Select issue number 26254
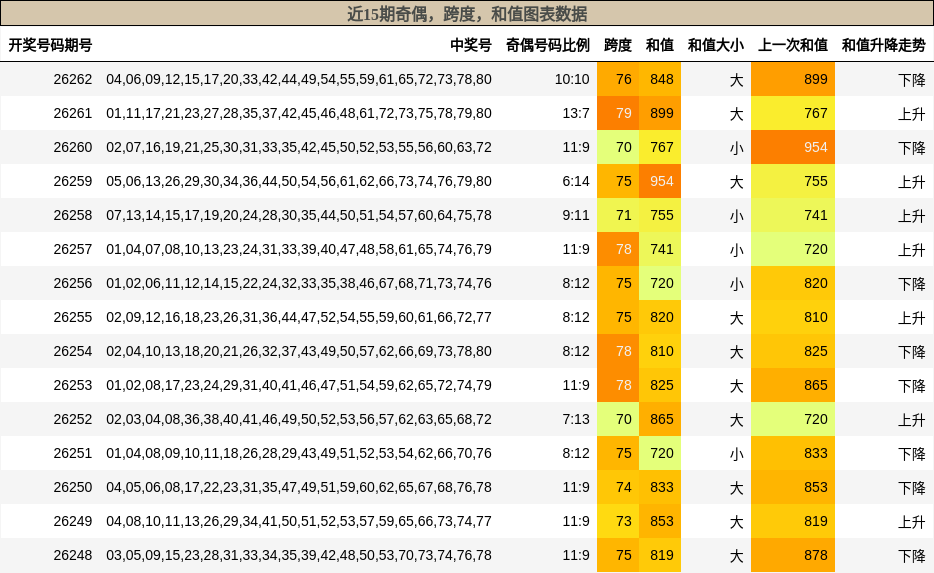The width and height of the screenshot is (934, 573). [x=73, y=351]
